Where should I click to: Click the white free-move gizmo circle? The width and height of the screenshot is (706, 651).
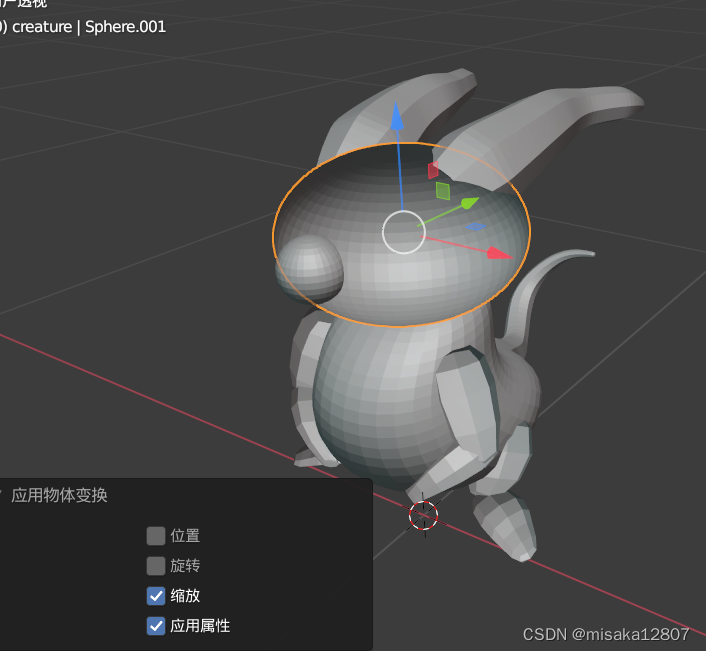403,232
